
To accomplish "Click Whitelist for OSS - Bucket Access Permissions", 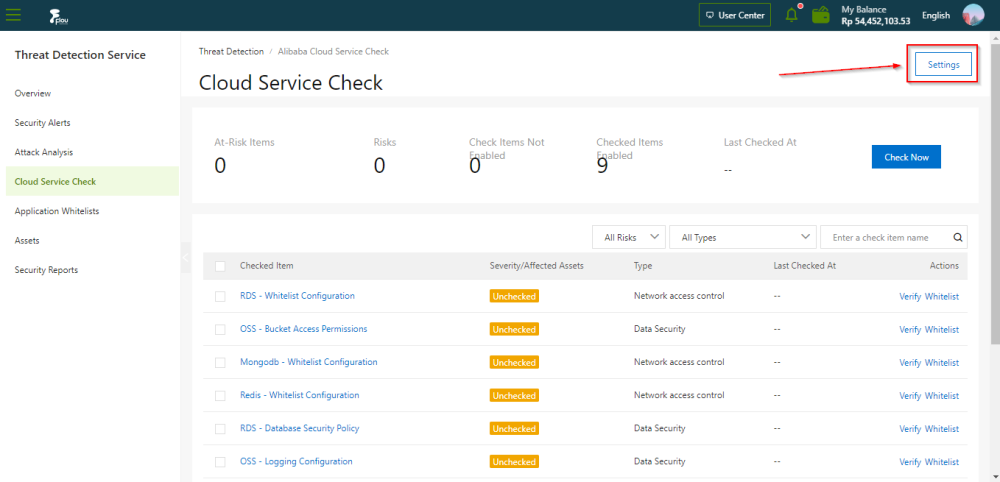I will (941, 330).
